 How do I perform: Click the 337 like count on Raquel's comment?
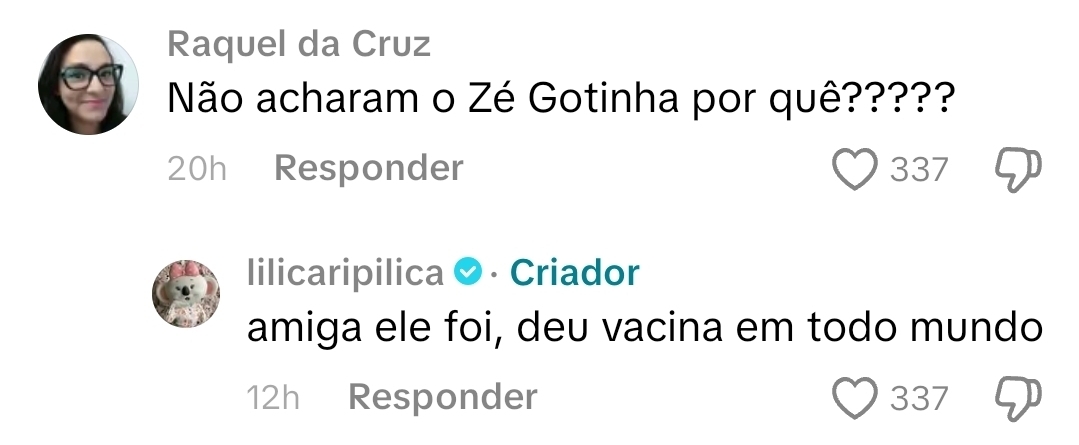(919, 171)
